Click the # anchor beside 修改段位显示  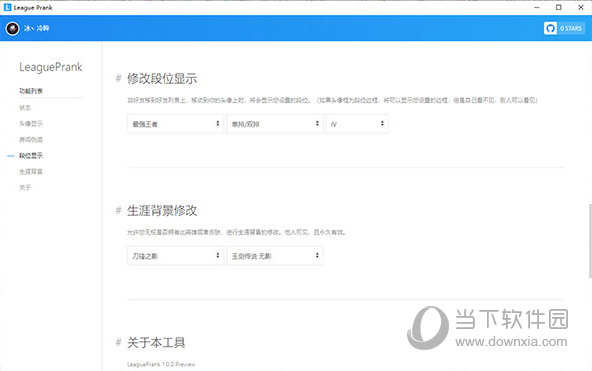click(x=118, y=79)
